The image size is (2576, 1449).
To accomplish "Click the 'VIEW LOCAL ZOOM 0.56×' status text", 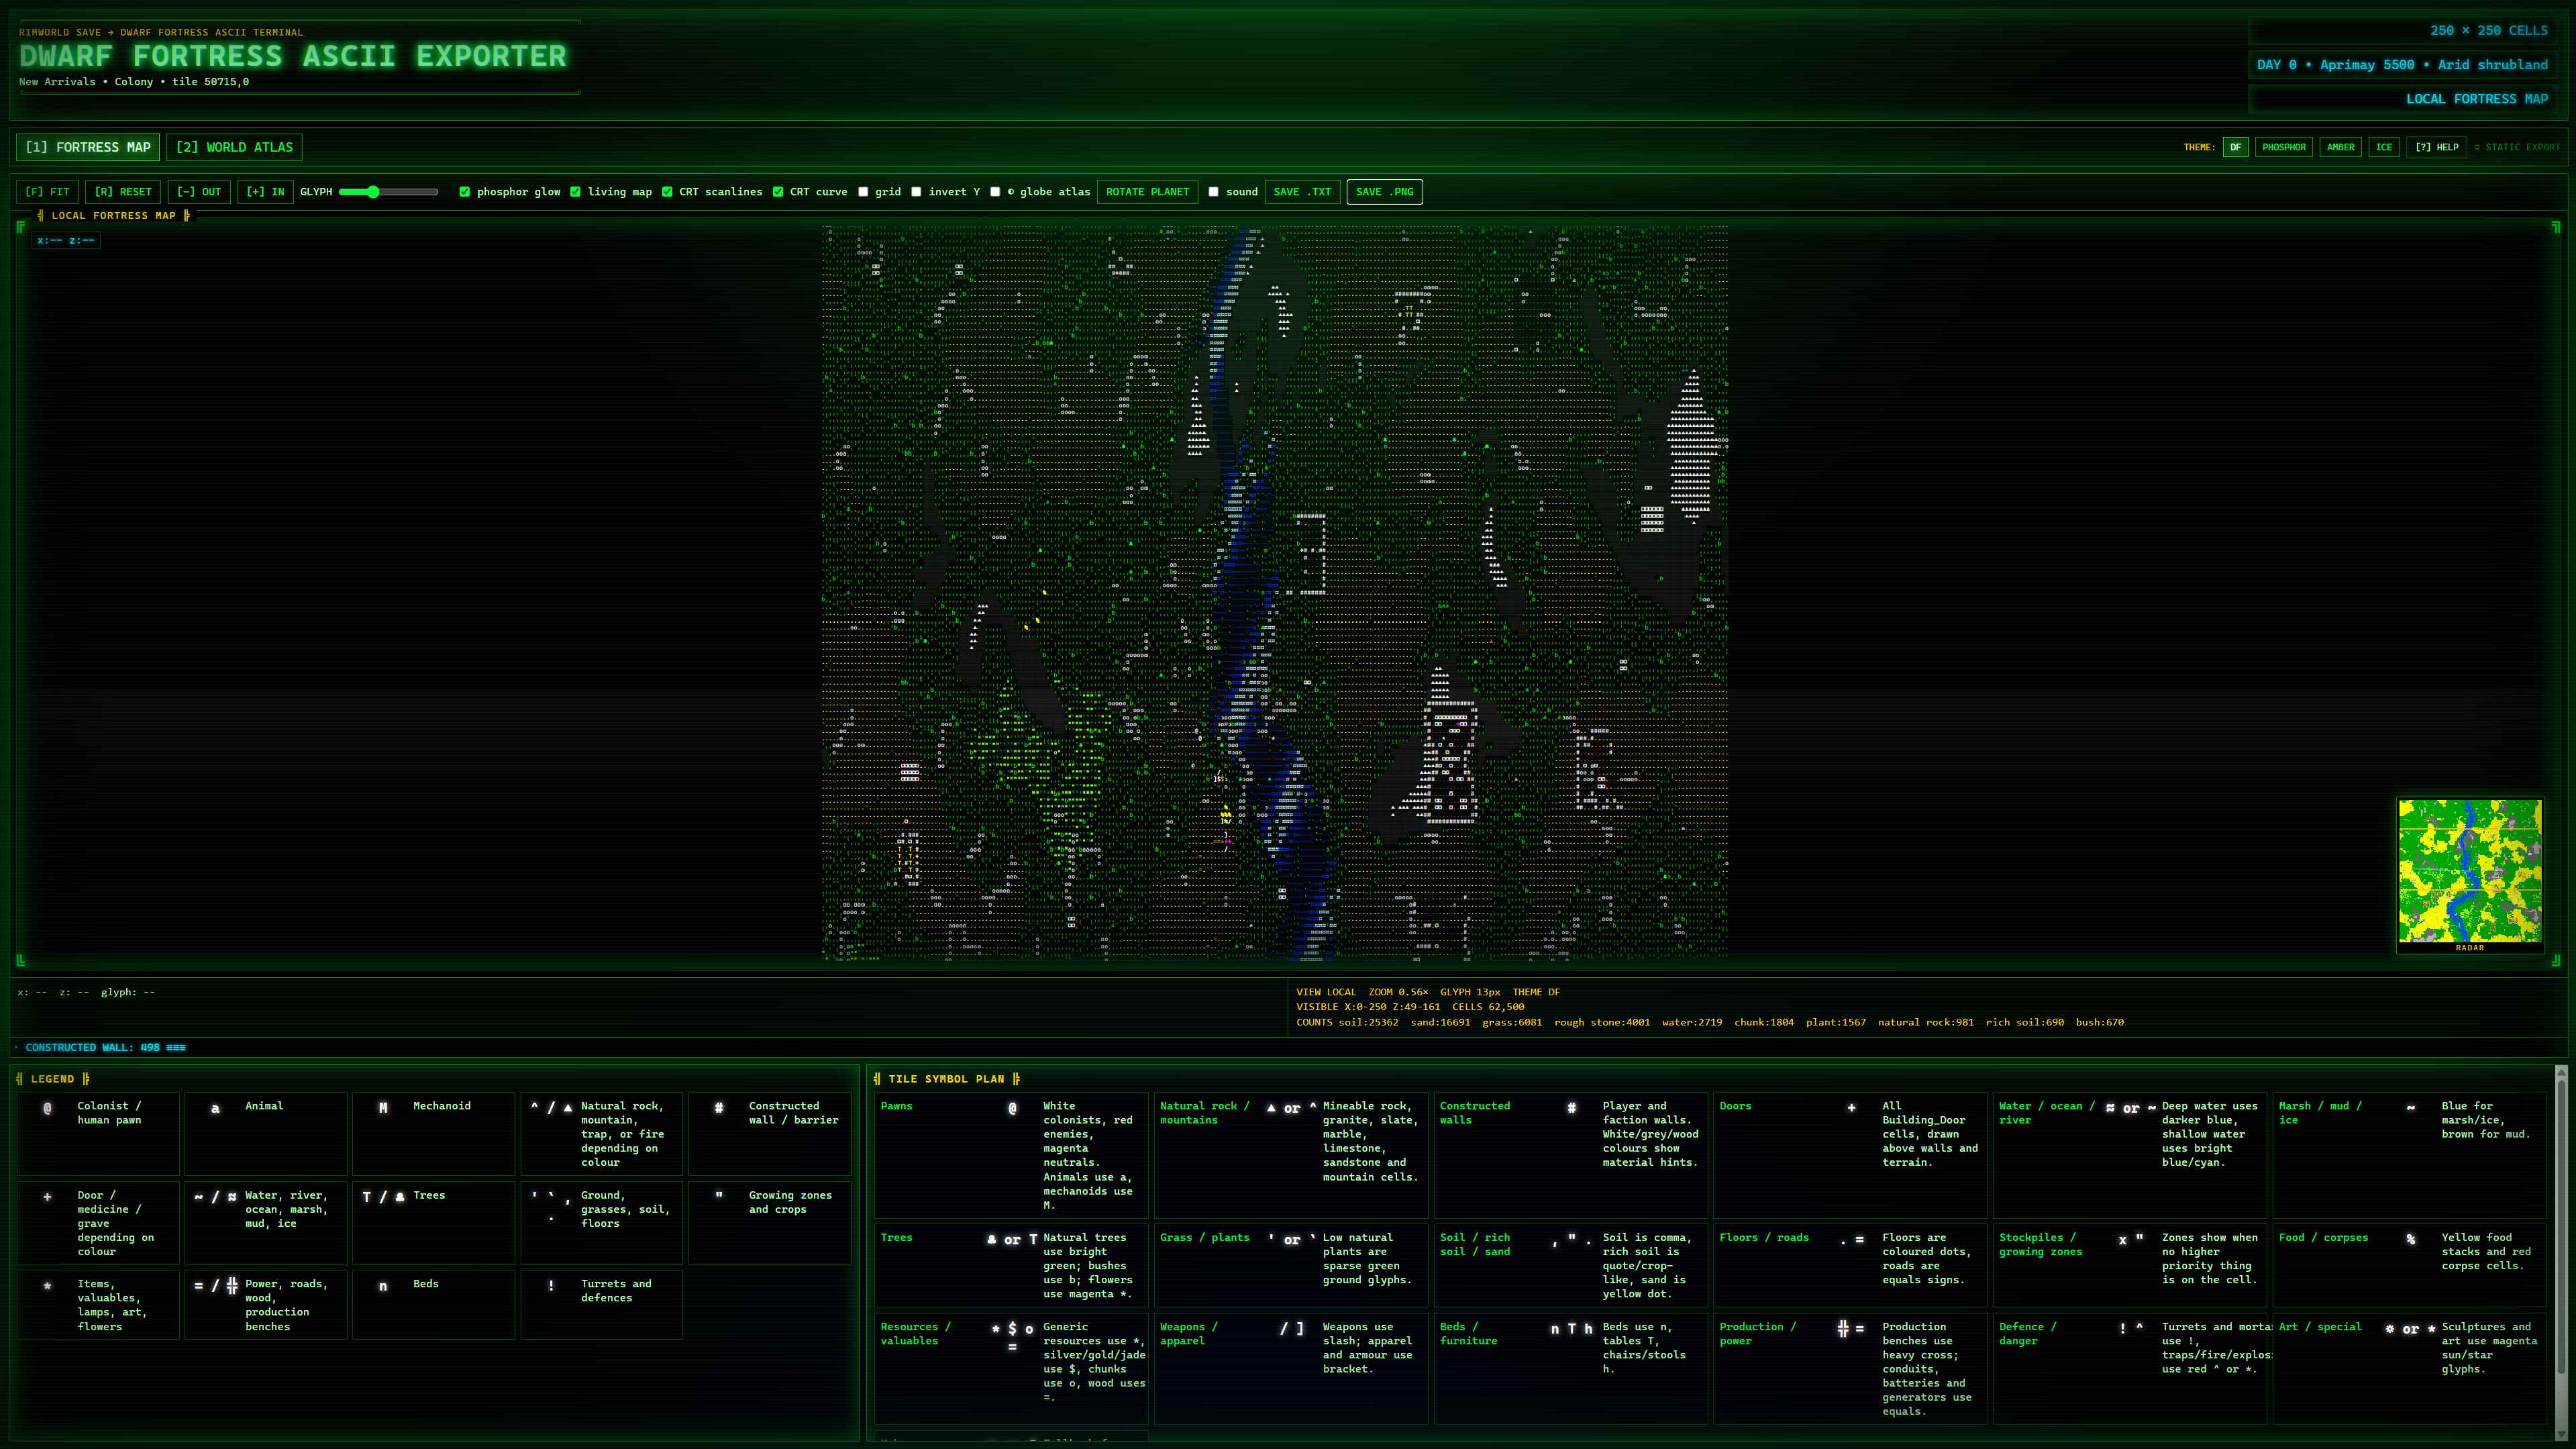I will tap(1362, 992).
